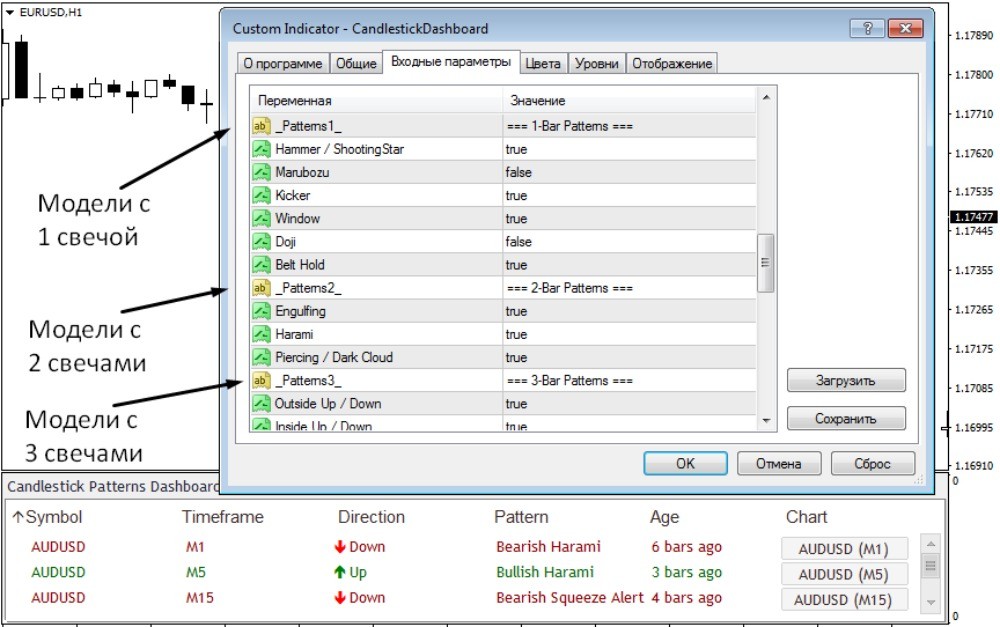The width and height of the screenshot is (1000, 627).
Task: Open the chart menu arrow next to EURUSD,H1
Action: [x=10, y=12]
